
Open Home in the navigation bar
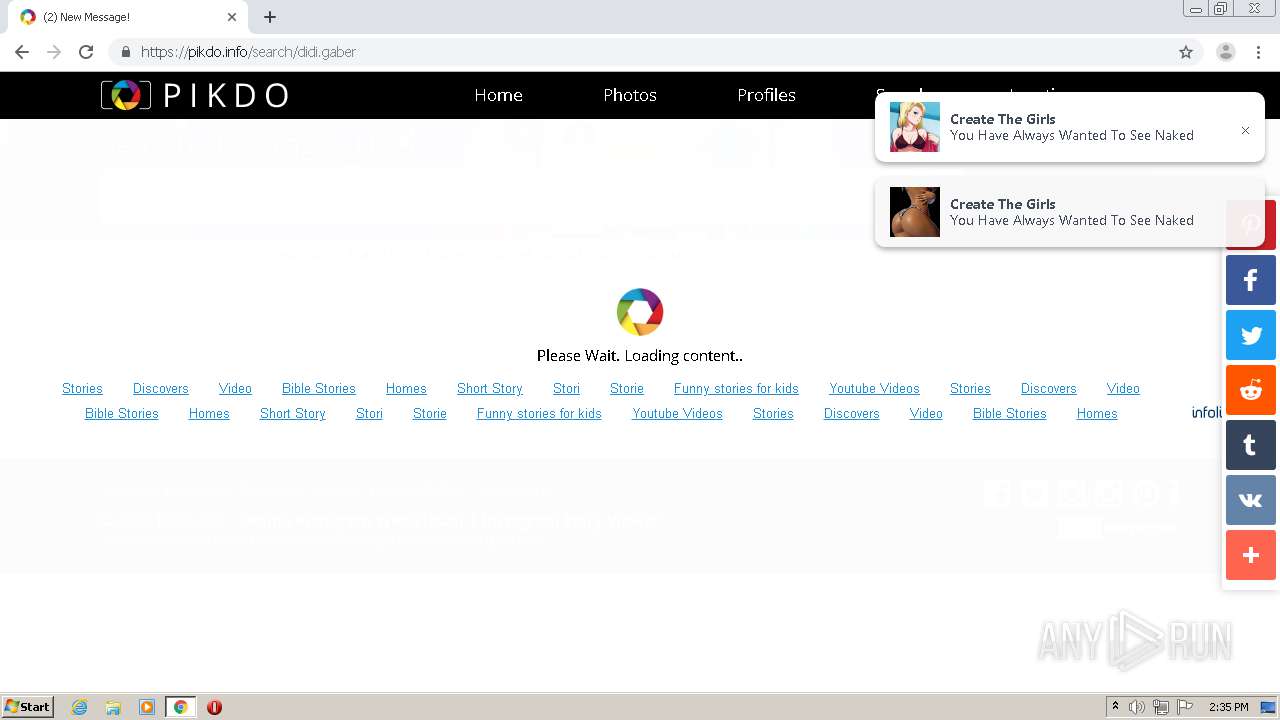point(498,95)
